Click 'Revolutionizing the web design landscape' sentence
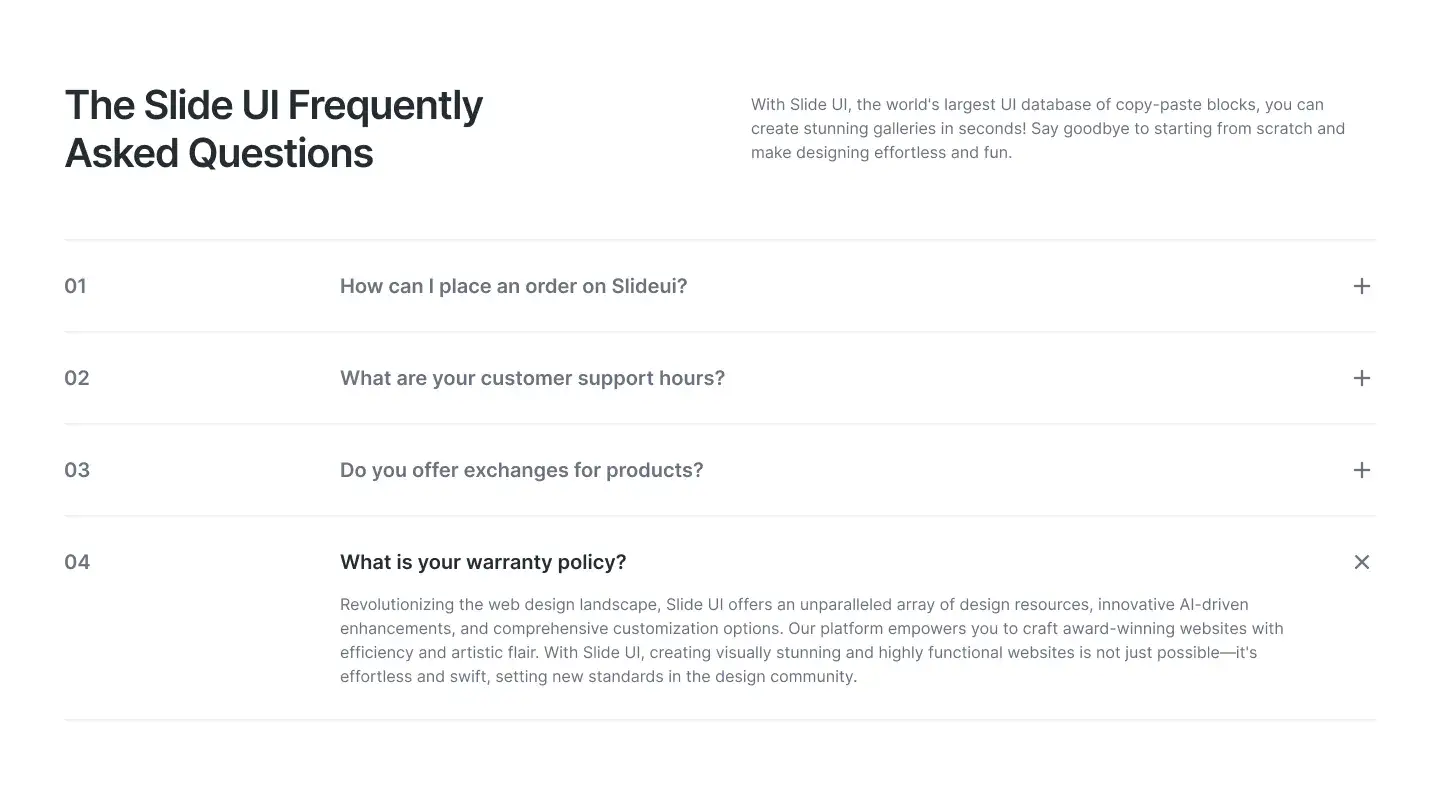This screenshot has height=800, width=1440. 499,605
